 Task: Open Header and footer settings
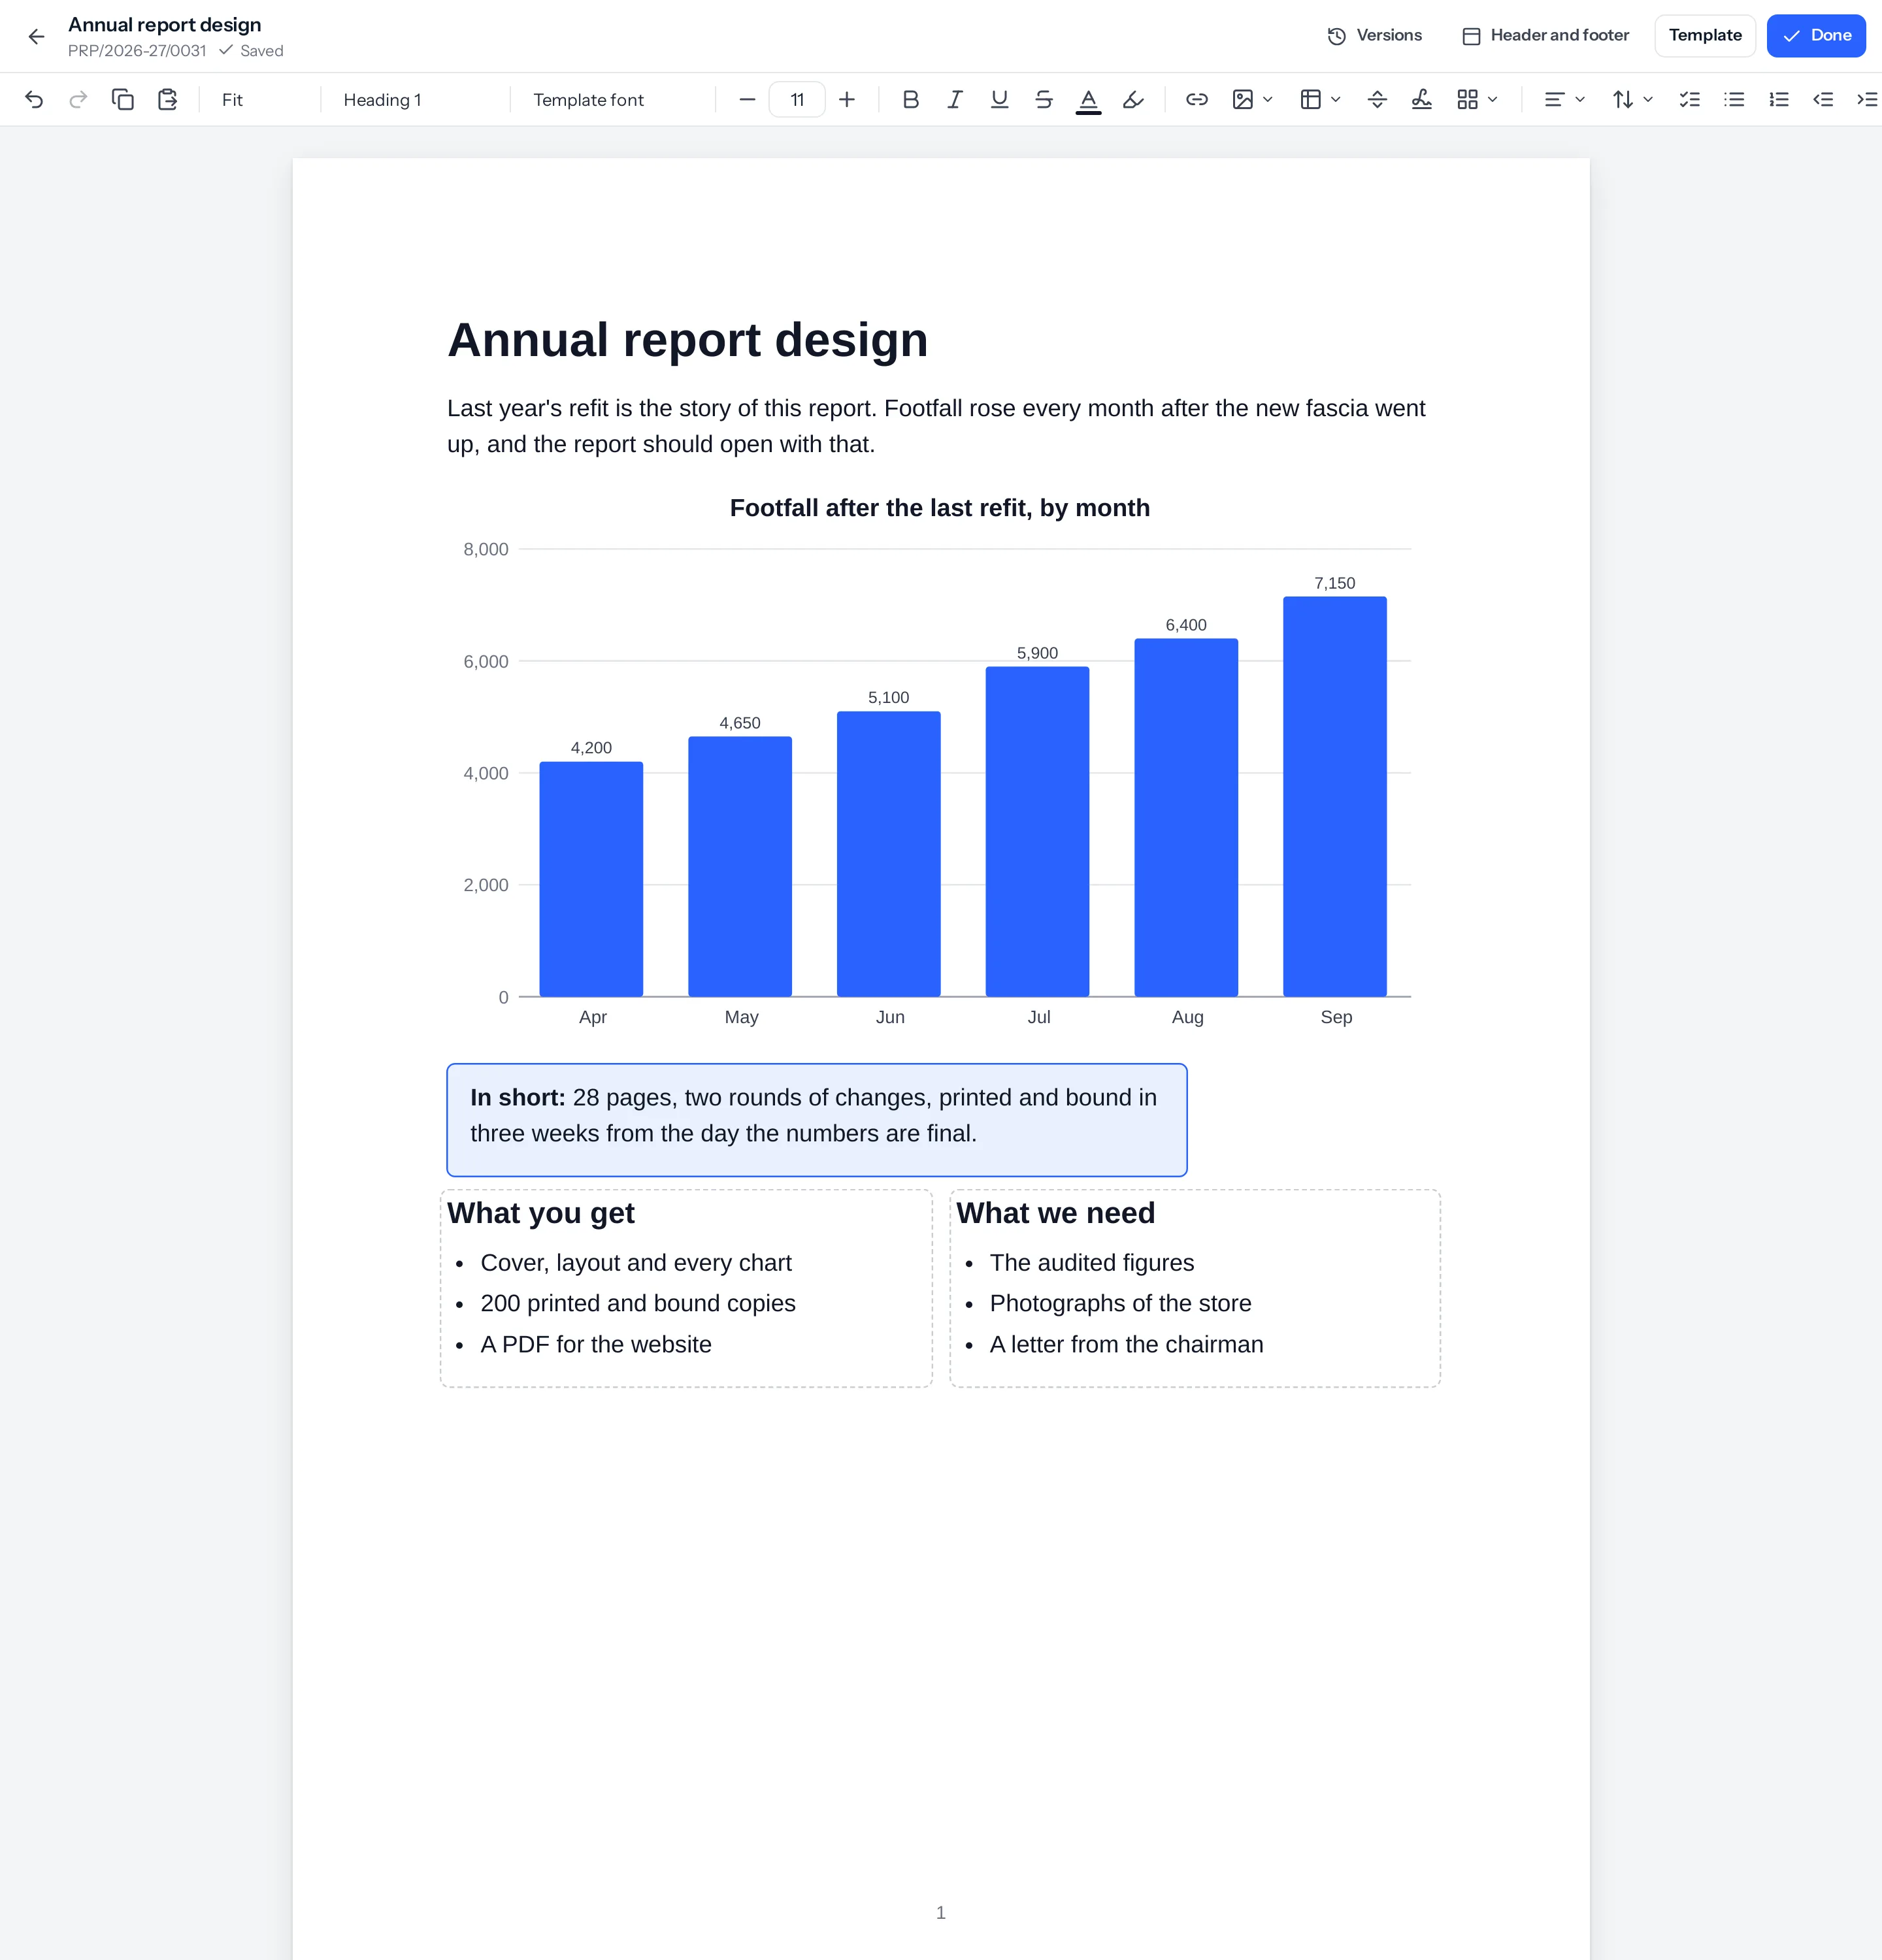click(1545, 36)
